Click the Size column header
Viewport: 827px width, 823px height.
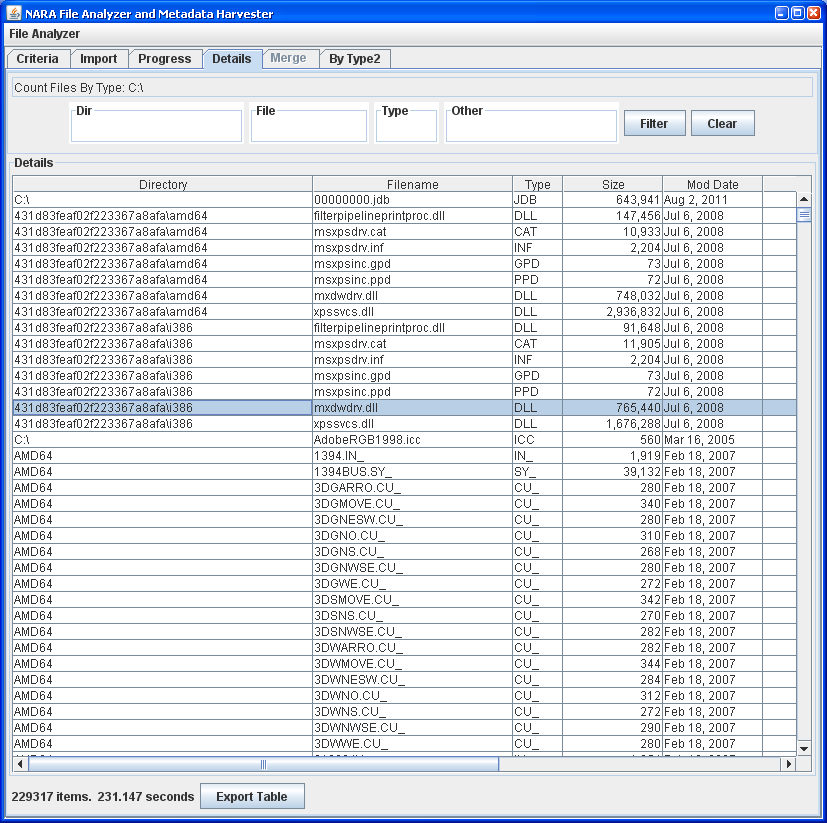[x=613, y=185]
